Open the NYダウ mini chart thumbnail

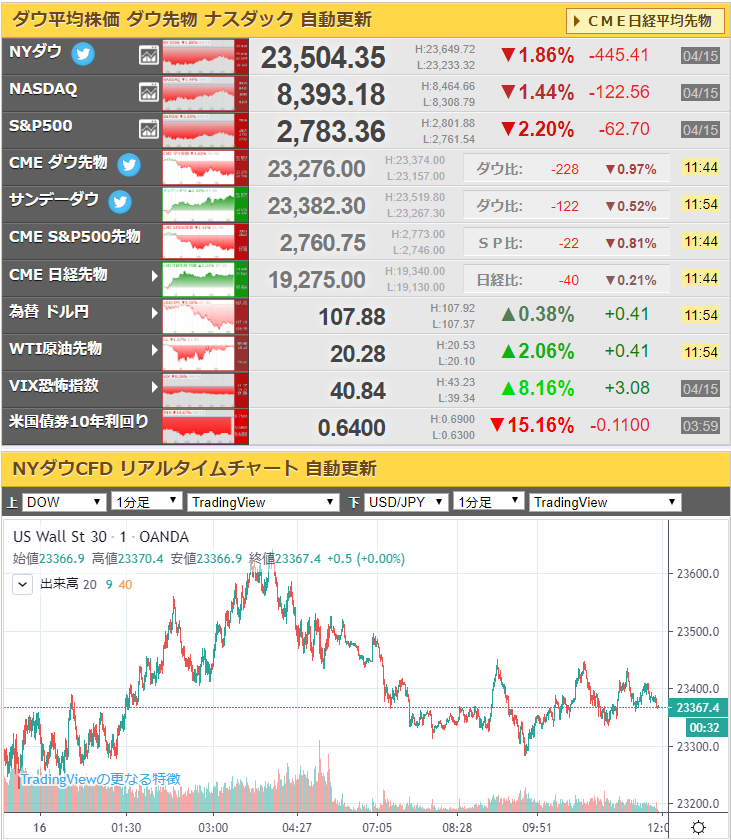205,56
